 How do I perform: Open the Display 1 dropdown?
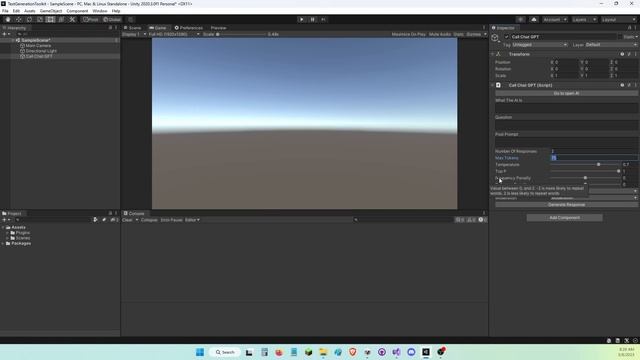point(134,34)
